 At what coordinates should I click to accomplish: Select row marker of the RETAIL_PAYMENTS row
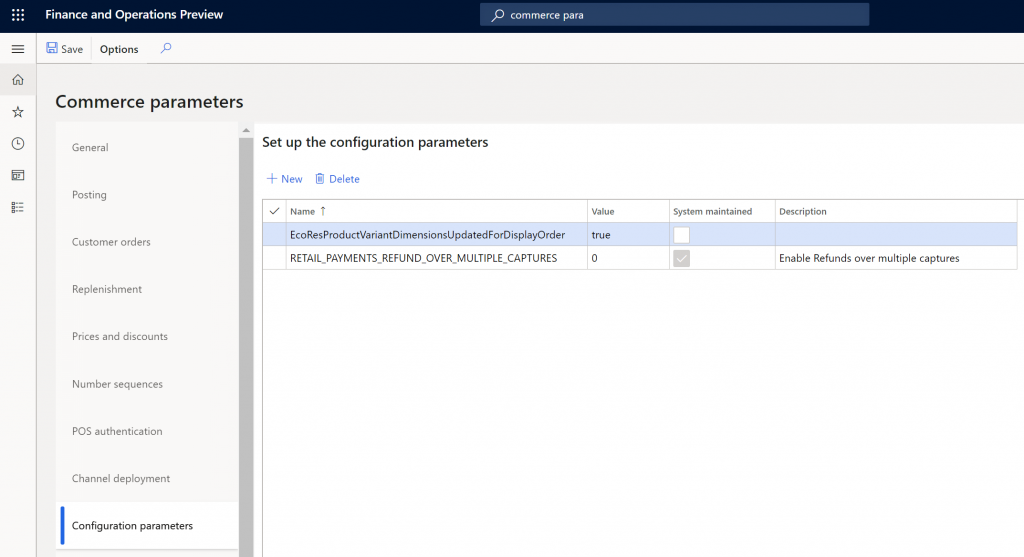[x=274, y=258]
